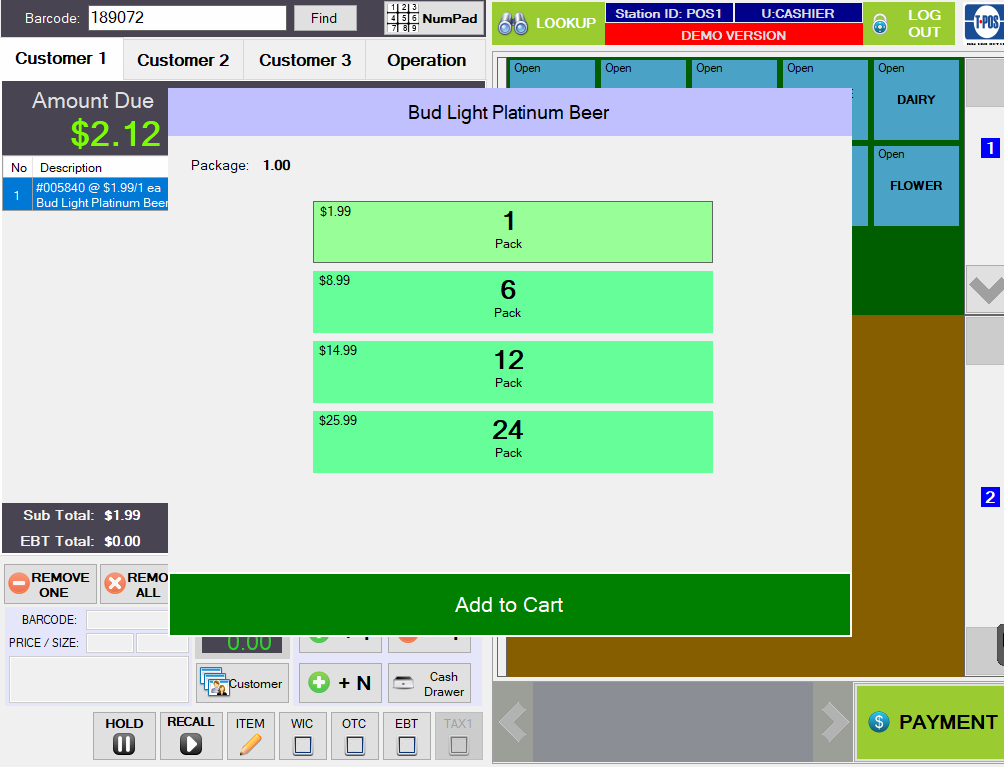The height and width of the screenshot is (767, 1004).
Task: RECALL a held transaction
Action: pyautogui.click(x=191, y=736)
